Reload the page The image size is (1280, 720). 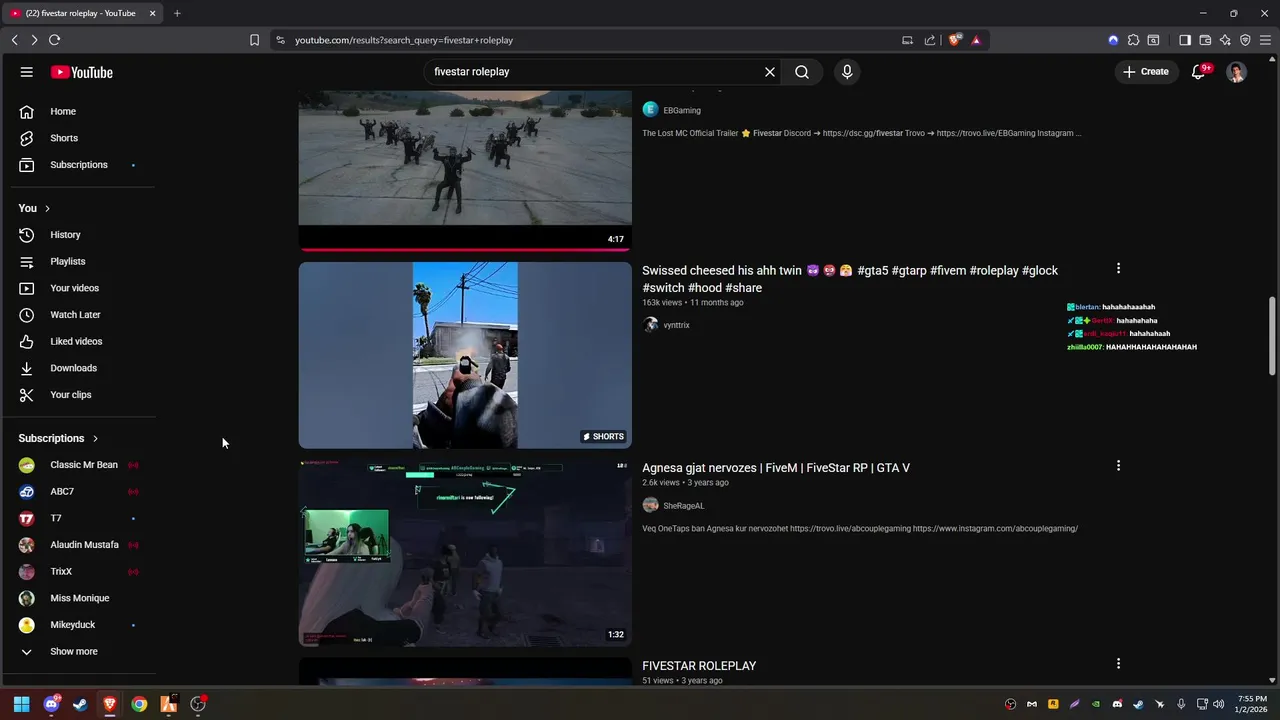click(54, 40)
